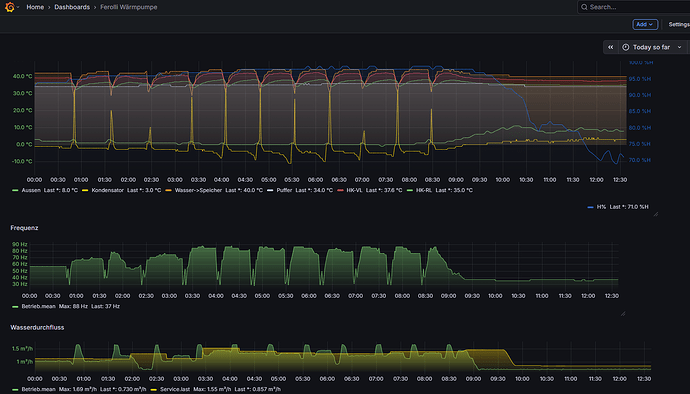
Task: Click 'Last *: 71.0 %H' value
Action: pos(629,206)
